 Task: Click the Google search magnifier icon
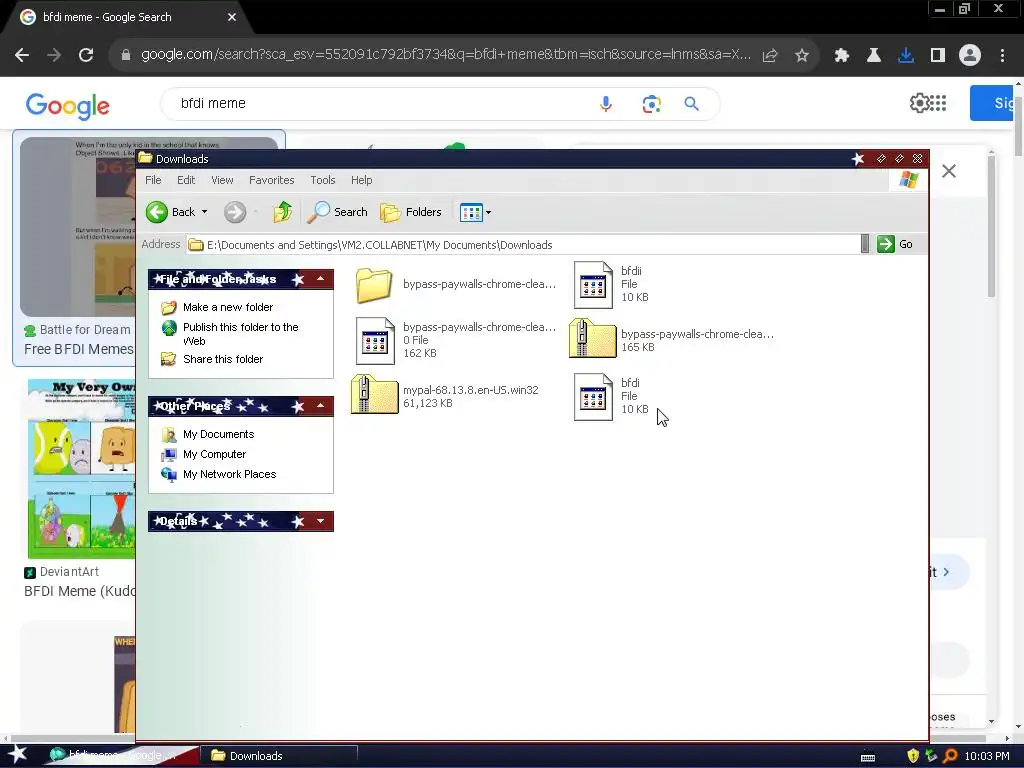692,104
